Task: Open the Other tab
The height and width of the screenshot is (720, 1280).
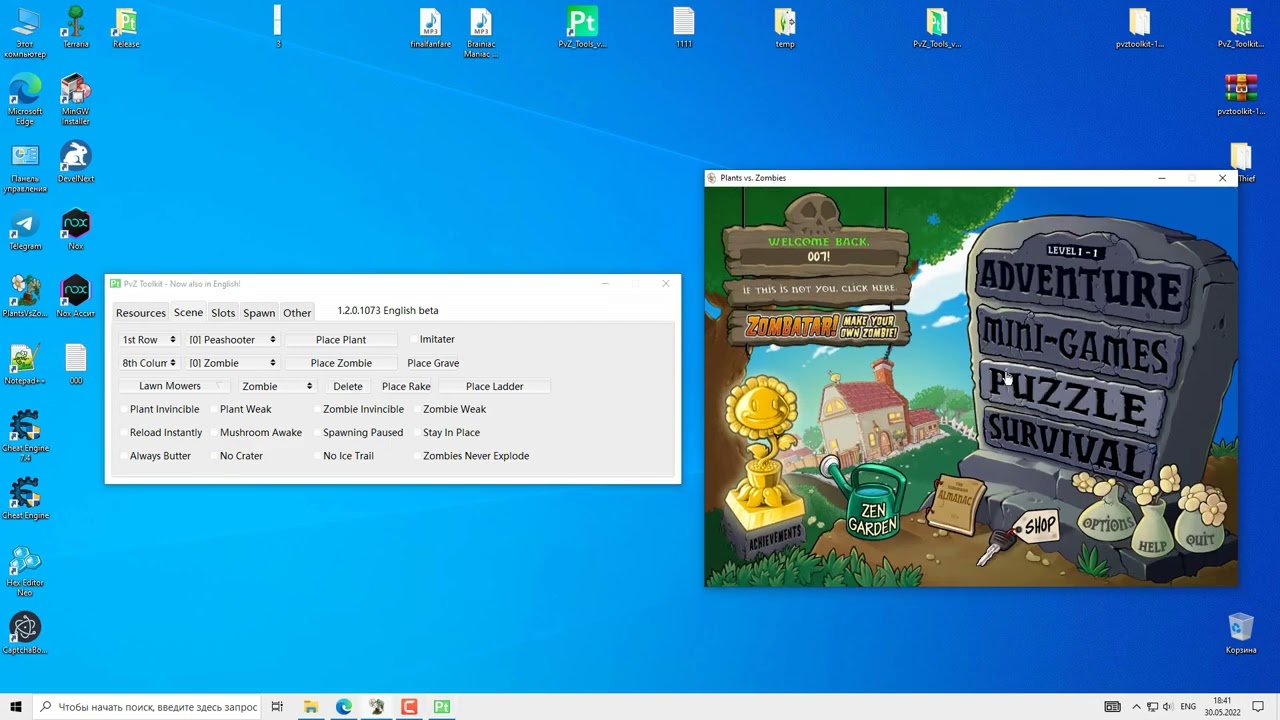Action: tap(297, 313)
